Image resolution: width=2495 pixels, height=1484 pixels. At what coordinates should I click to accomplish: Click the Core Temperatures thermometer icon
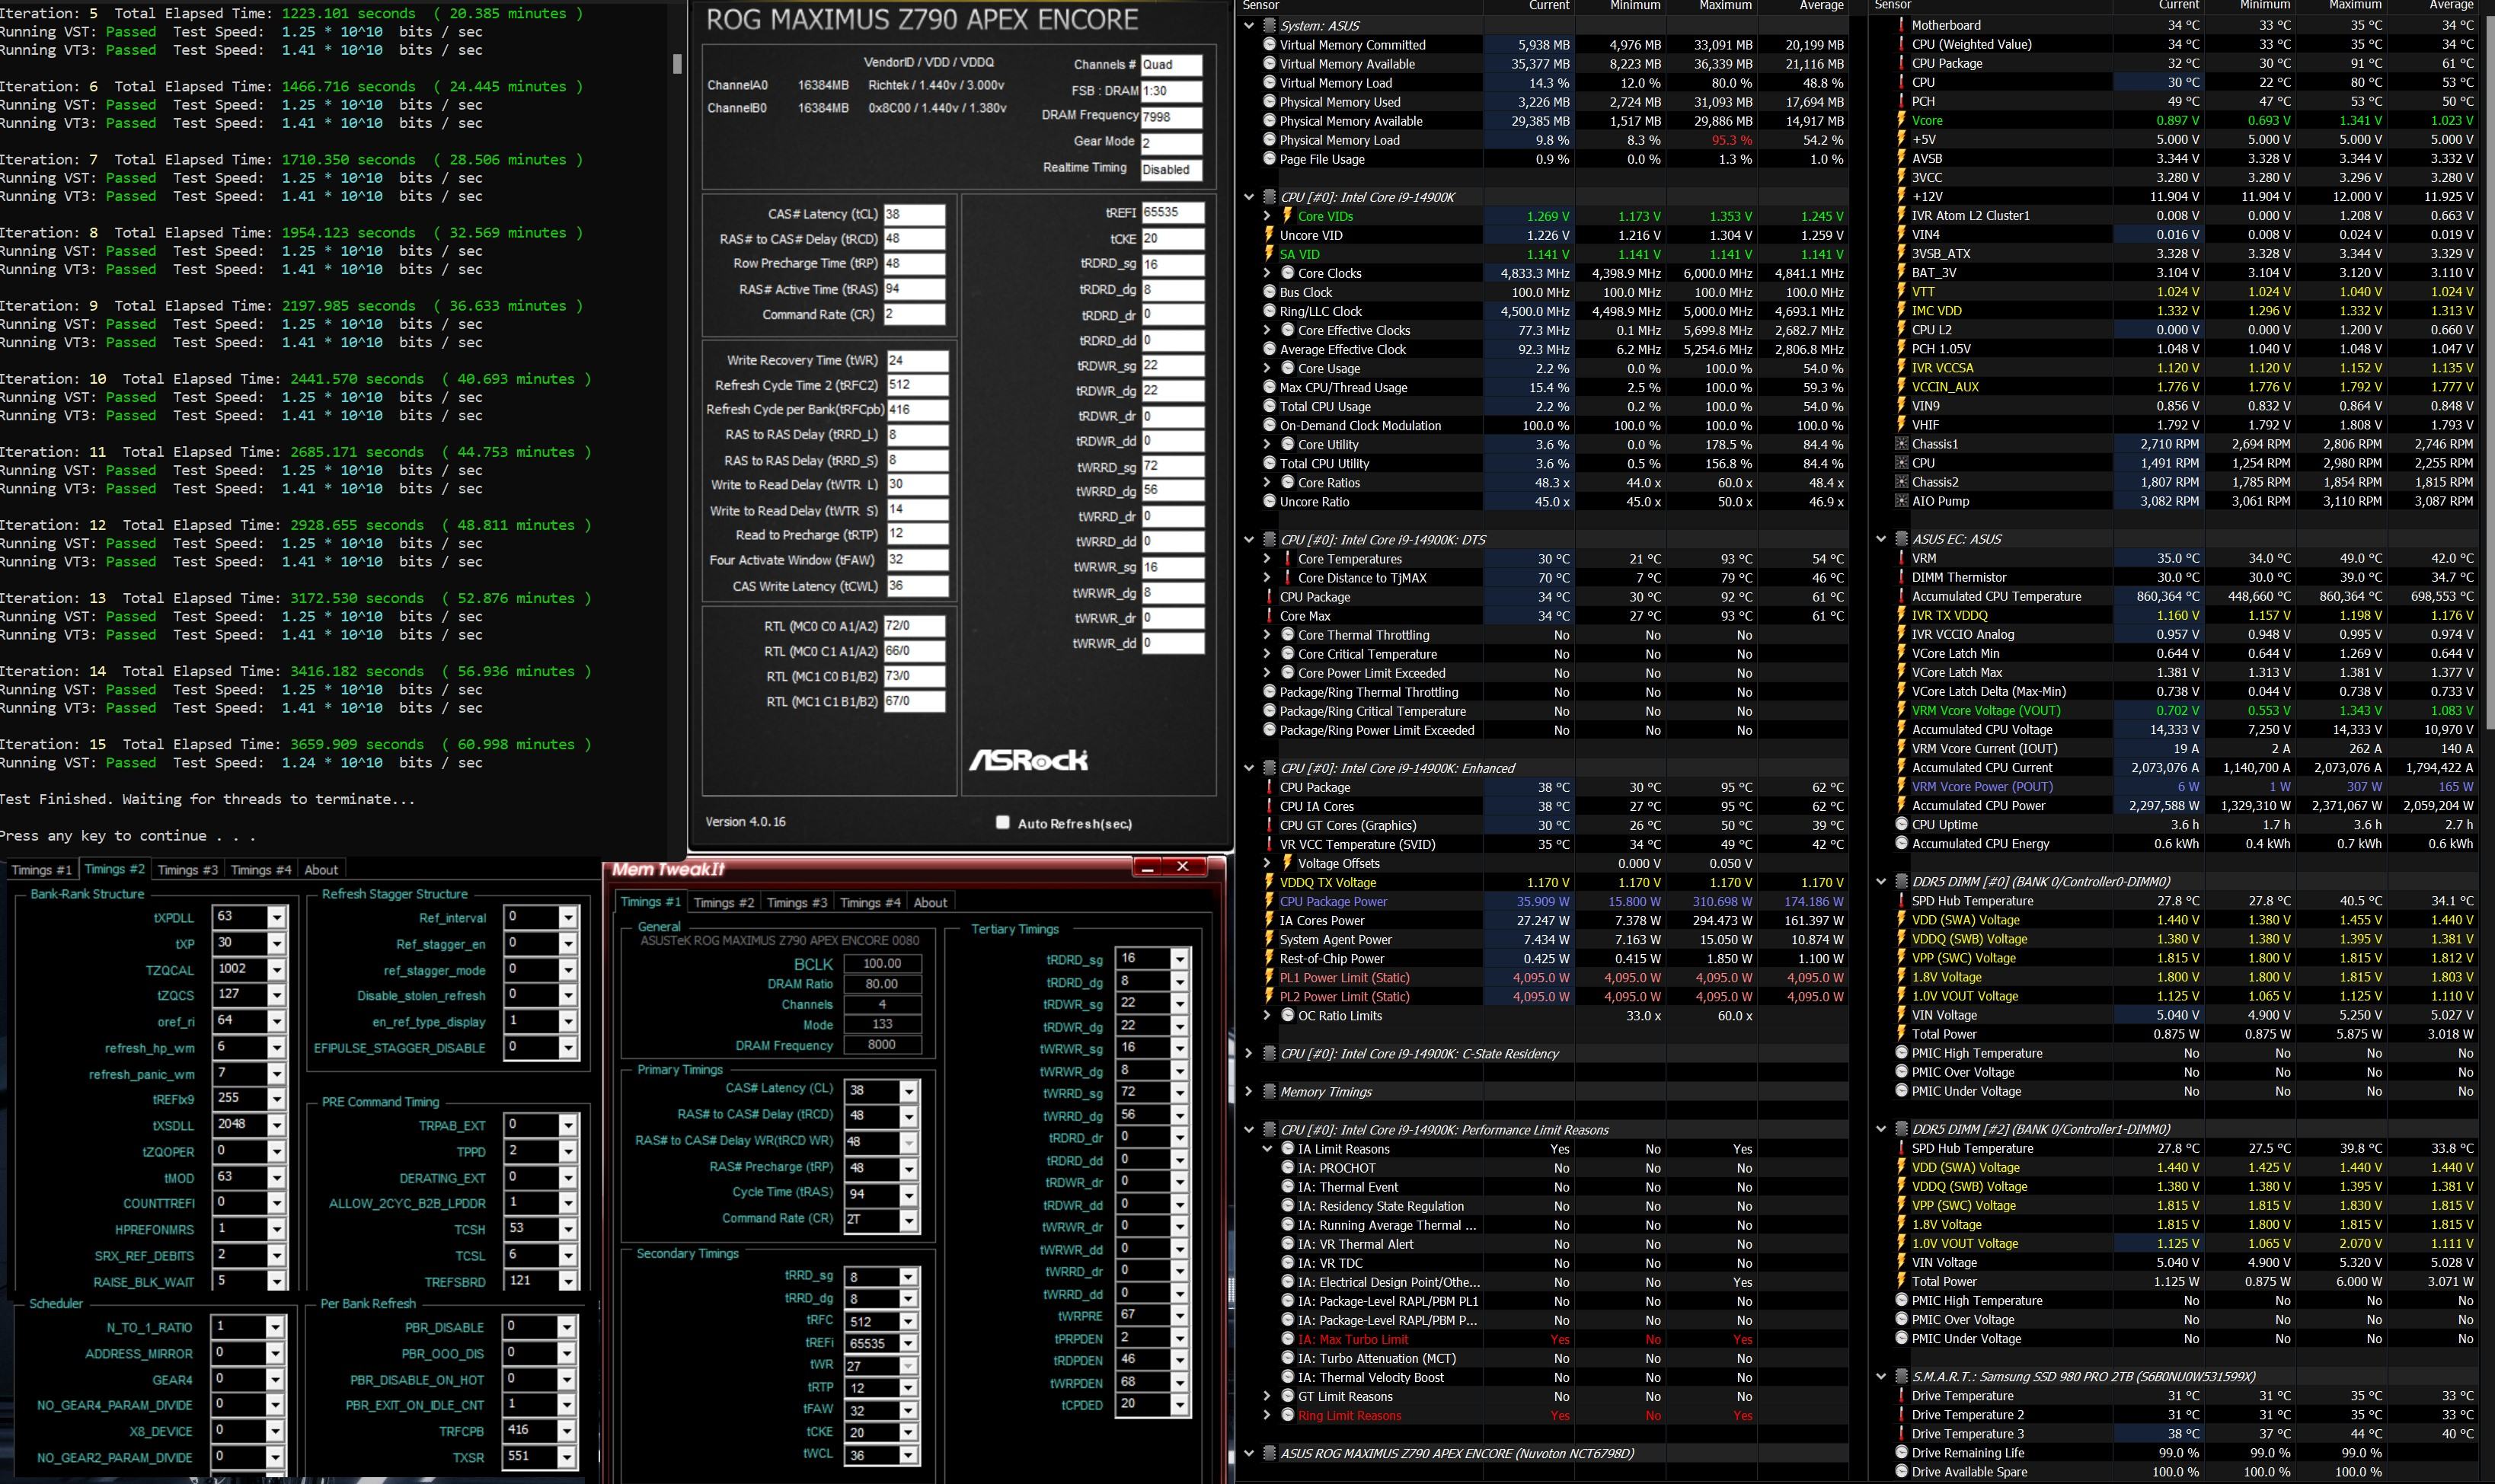1288,559
